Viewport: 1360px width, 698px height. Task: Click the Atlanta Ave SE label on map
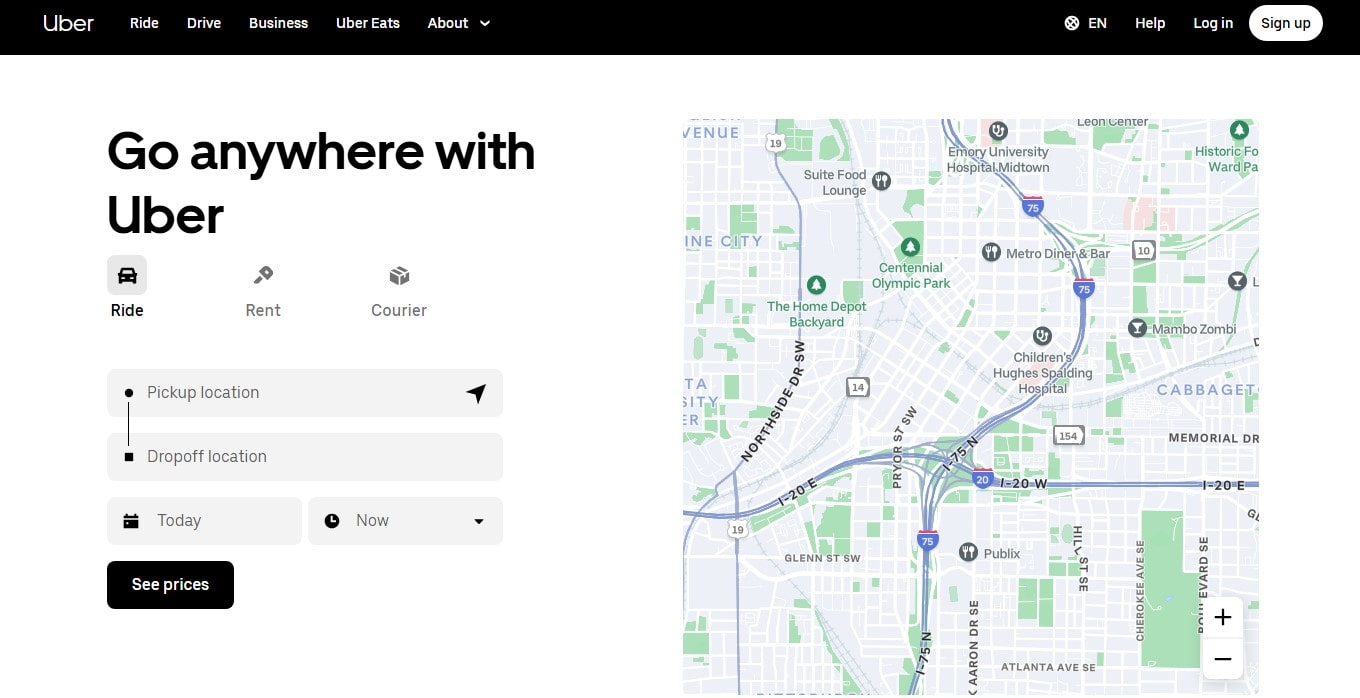pos(1048,667)
